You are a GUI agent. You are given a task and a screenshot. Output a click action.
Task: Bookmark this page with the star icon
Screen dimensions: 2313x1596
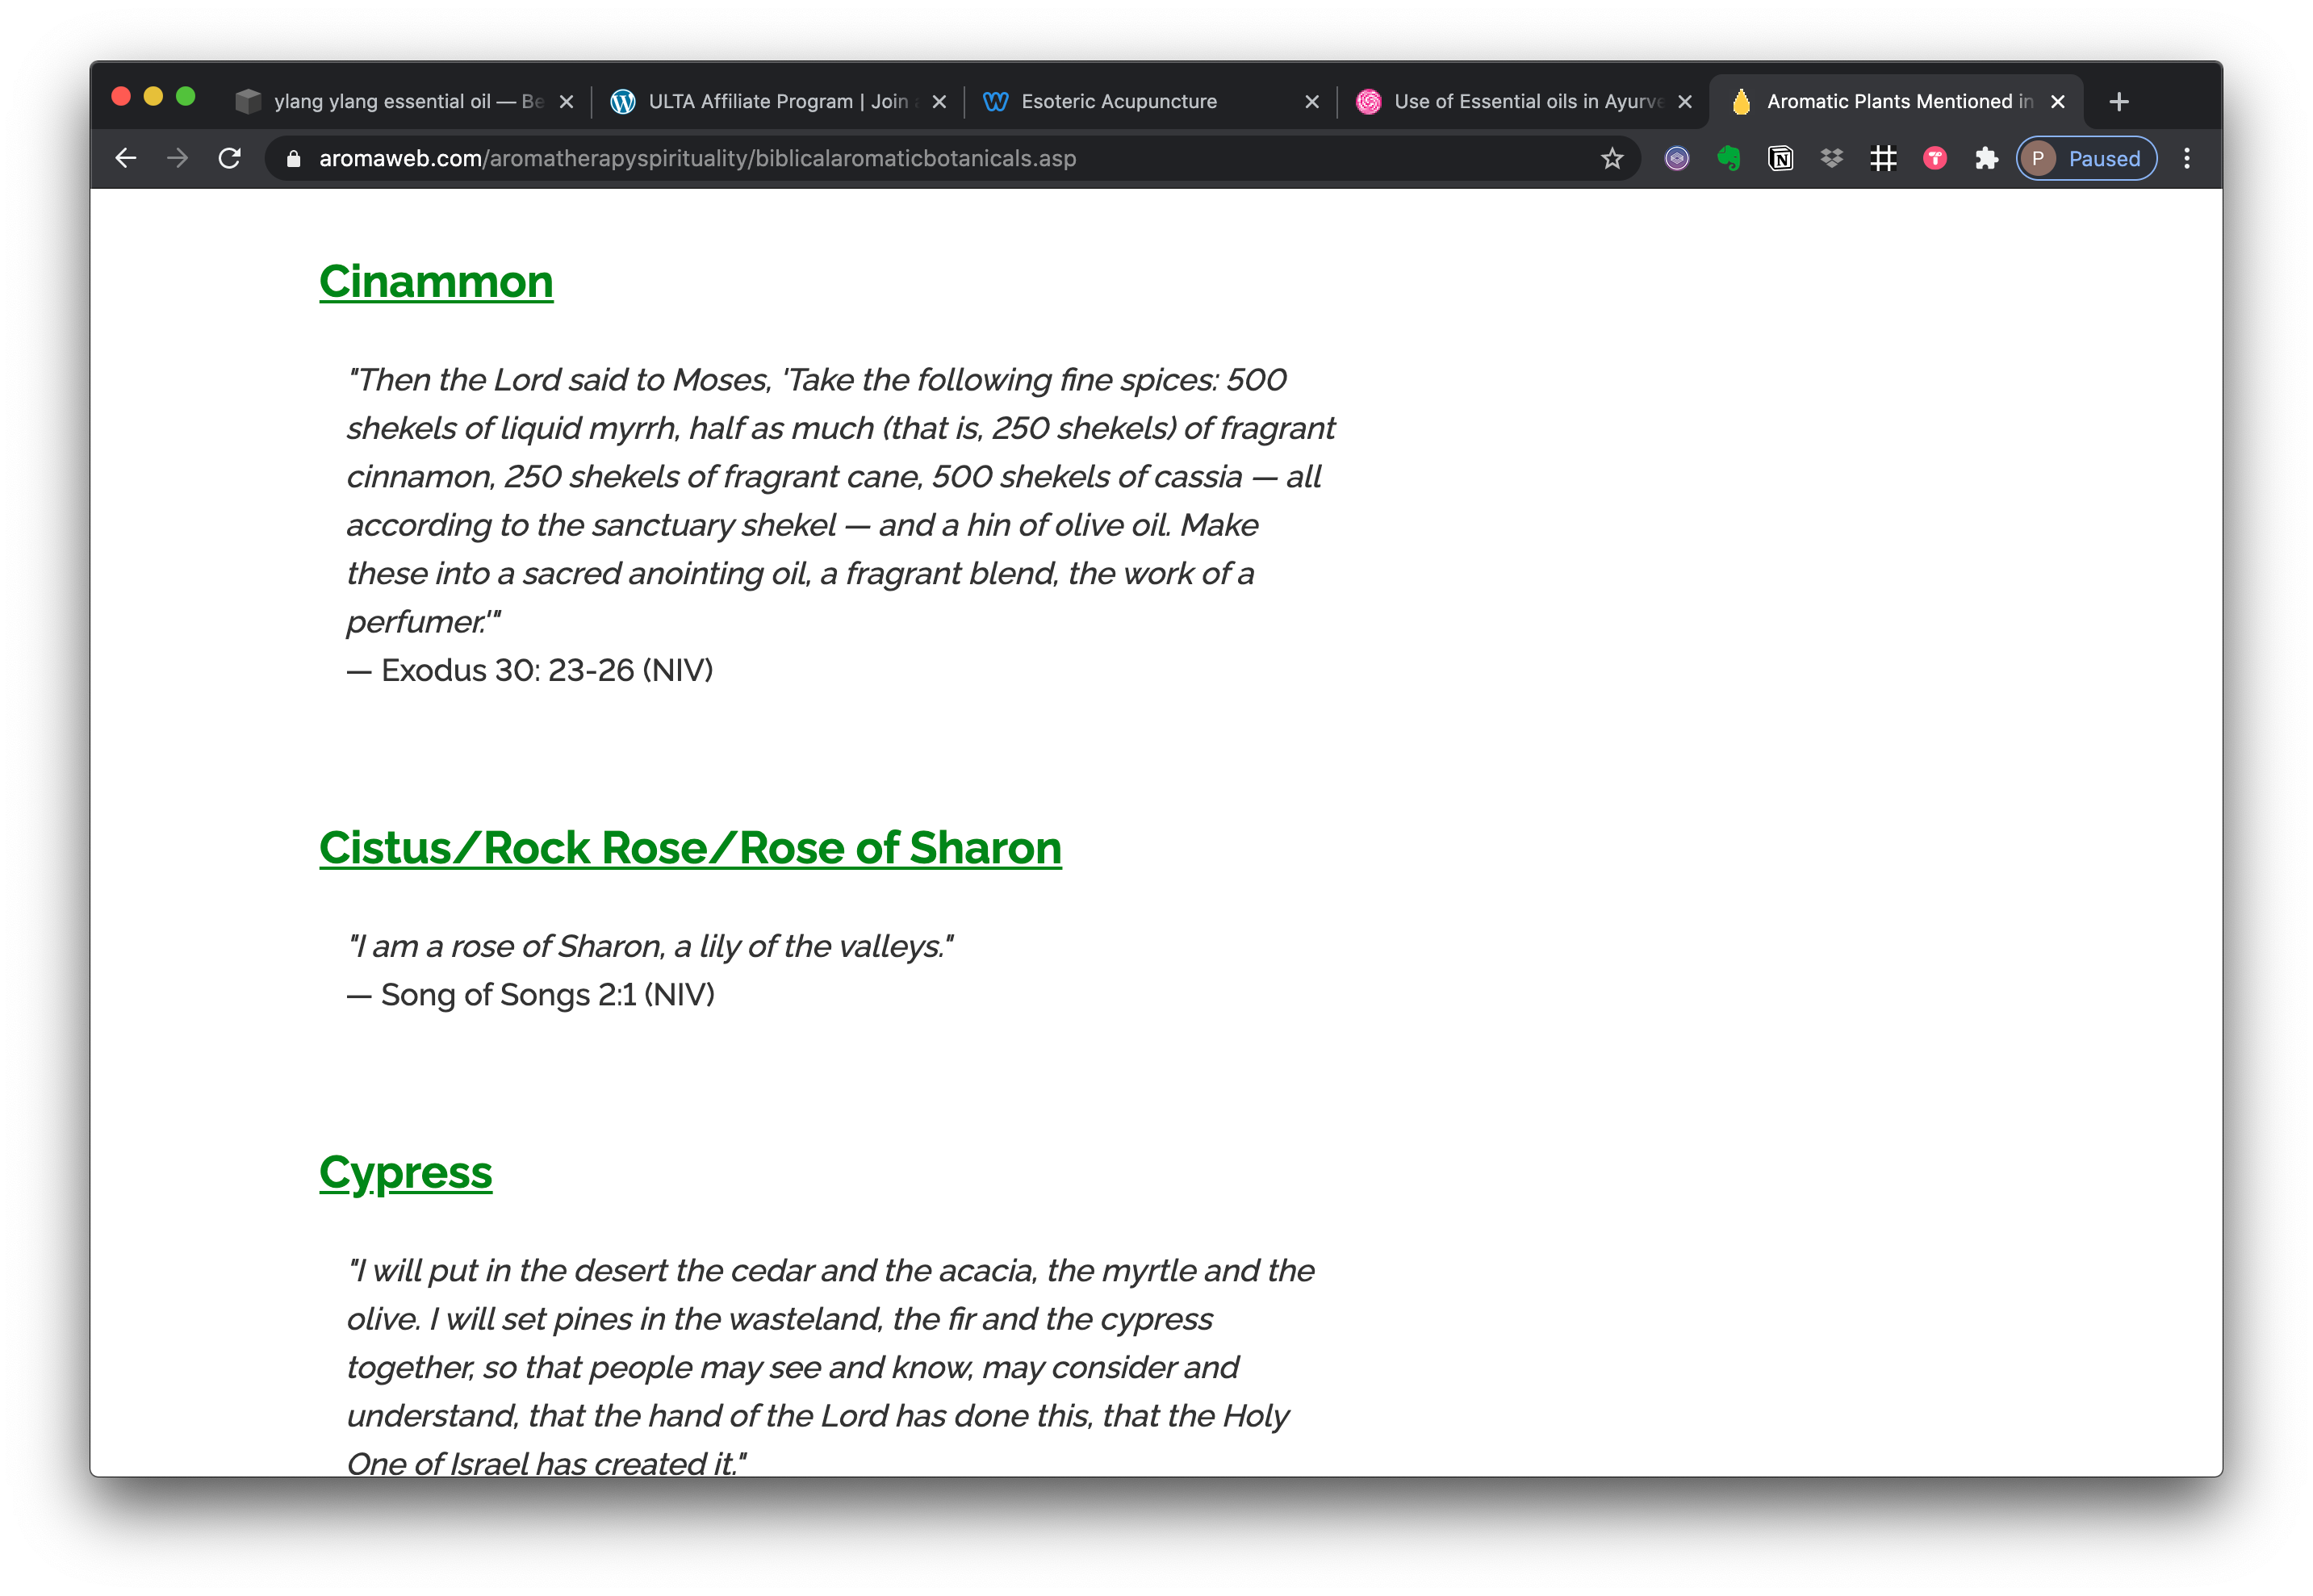1612,158
